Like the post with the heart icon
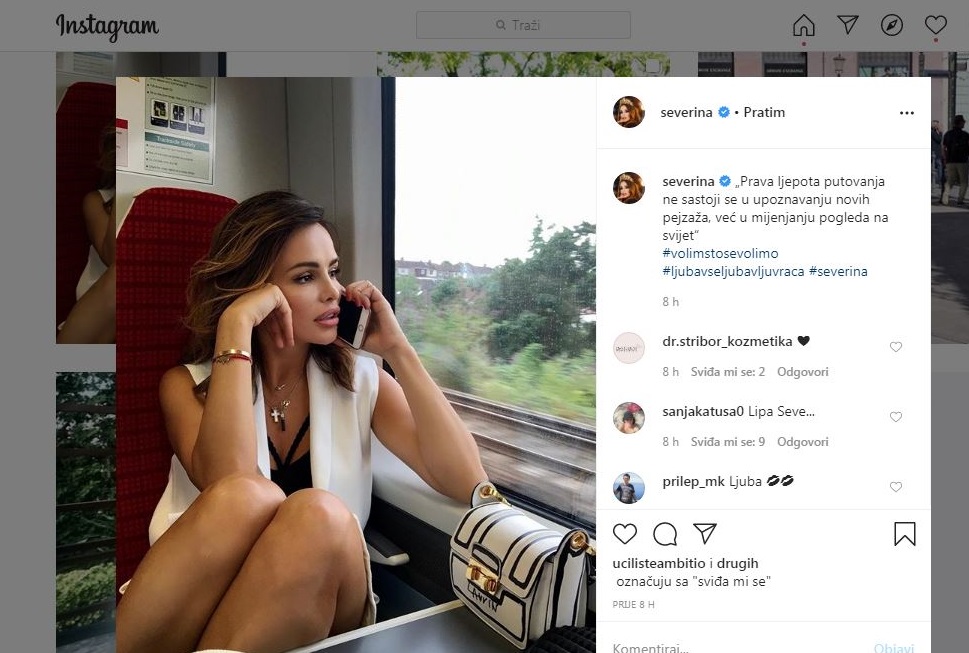Viewport: 969px width, 653px height. point(625,534)
